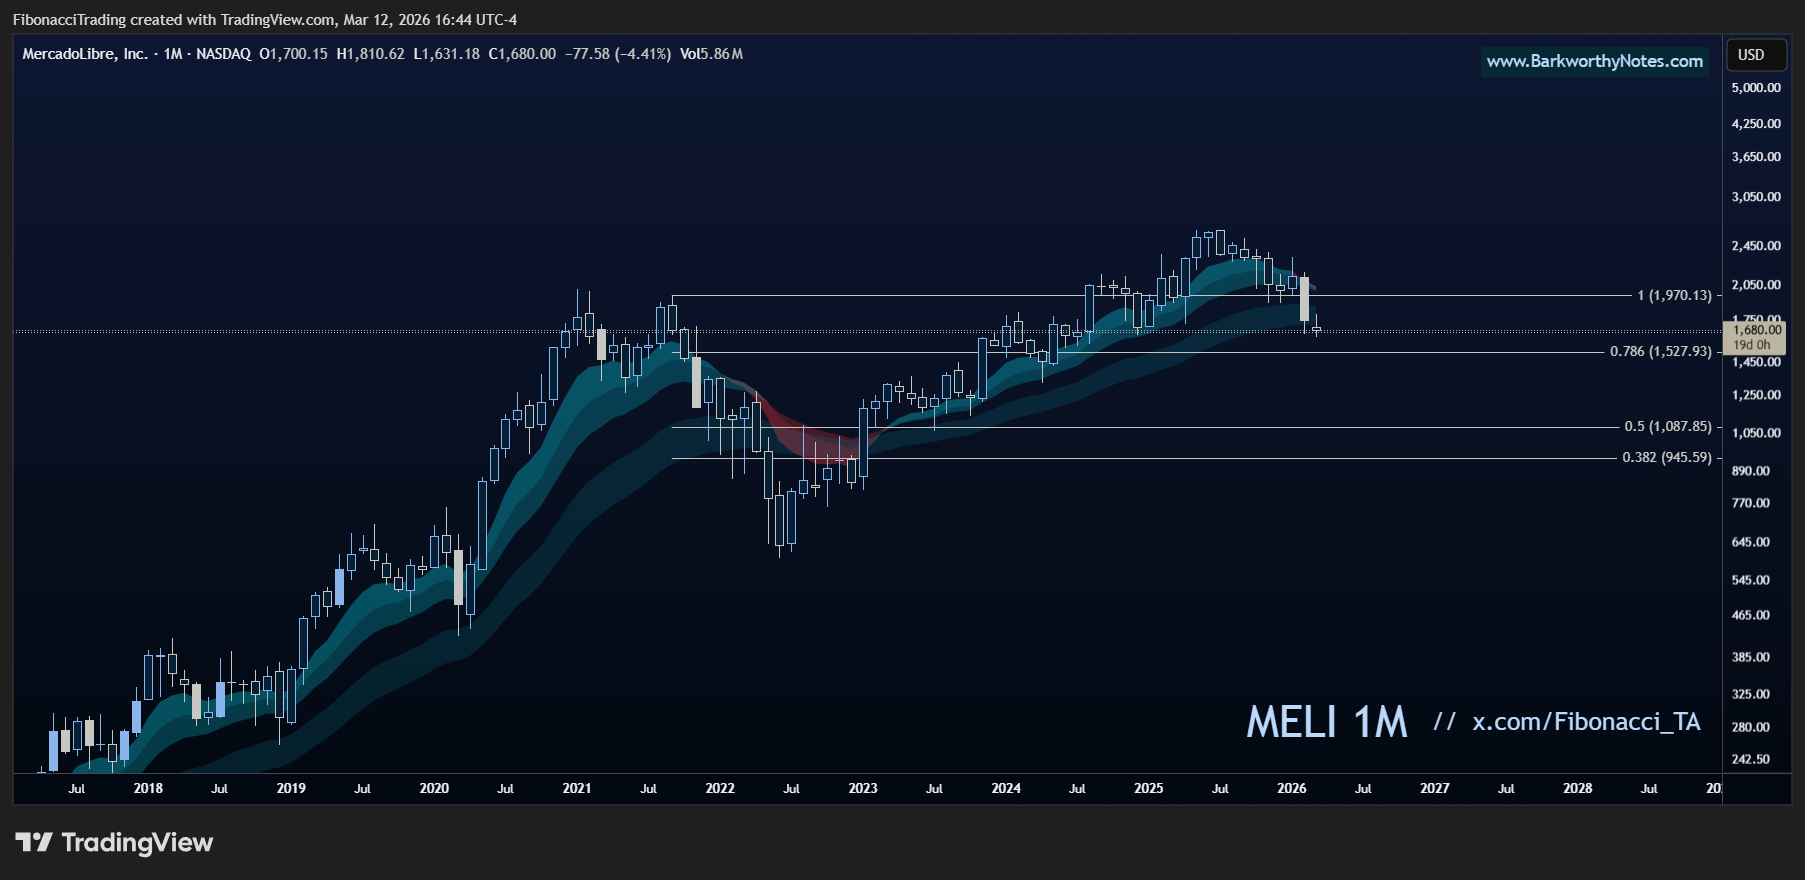Image resolution: width=1805 pixels, height=880 pixels.
Task: Click the 5,000.00 price axis label
Action: [x=1756, y=88]
